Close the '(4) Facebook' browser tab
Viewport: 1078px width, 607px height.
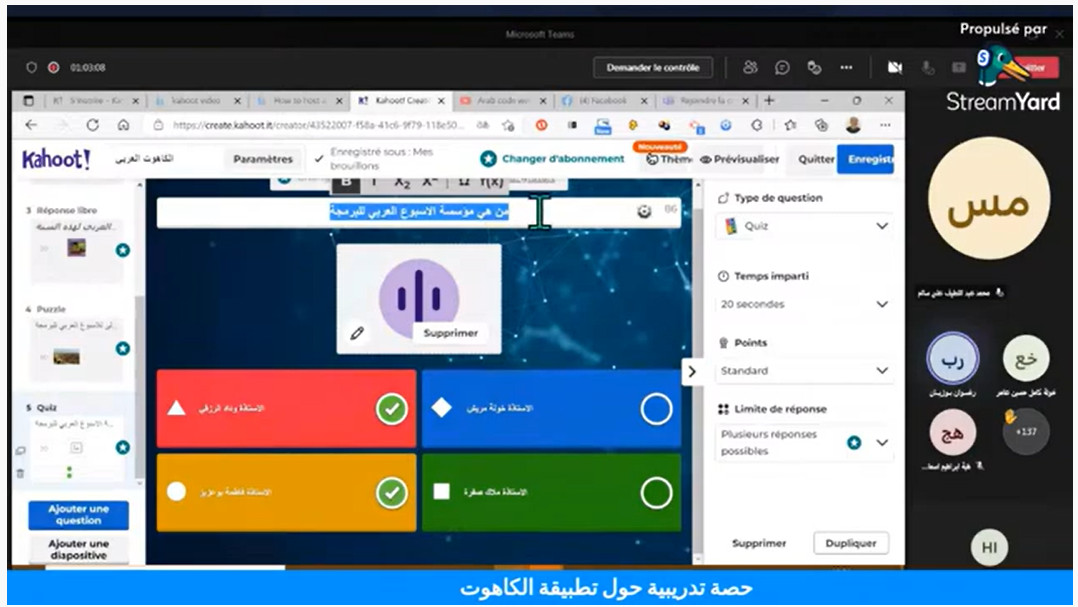click(x=644, y=101)
